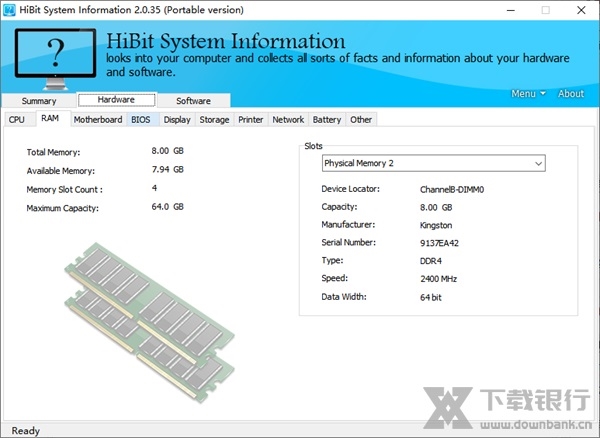This screenshot has width=600, height=438.
Task: Click the monitor question mark logo
Action: [x=55, y=59]
